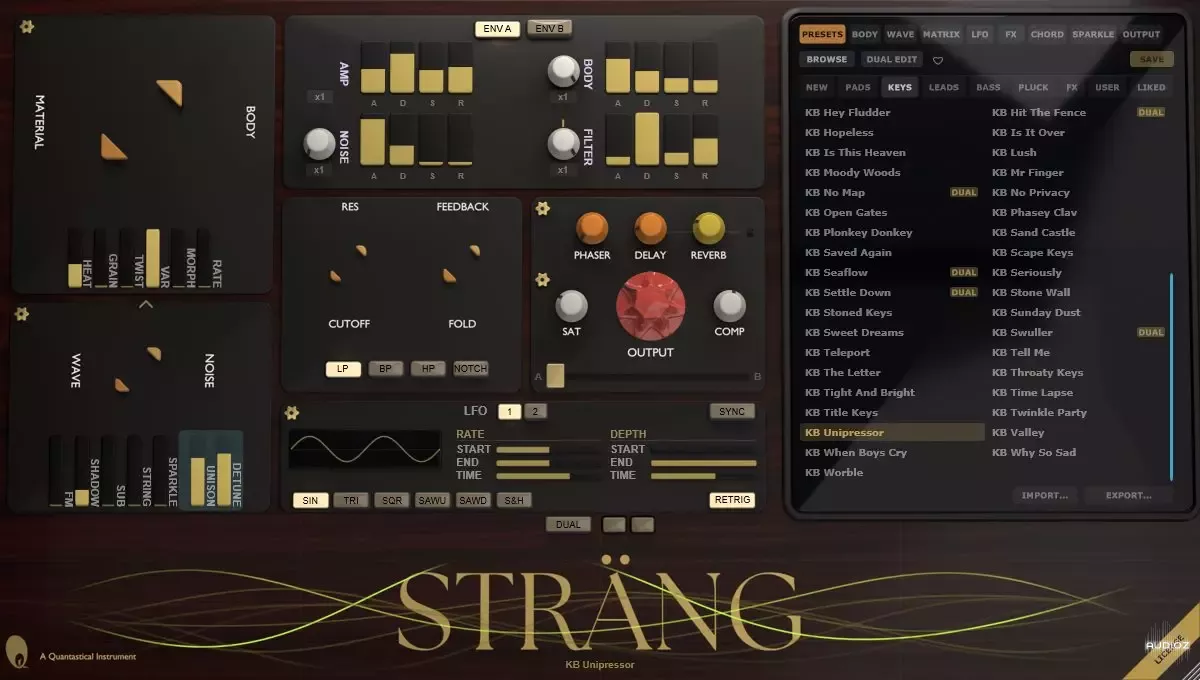Viewport: 1200px width, 680px height.
Task: Click the DUAL EDIT button
Action: pos(890,59)
